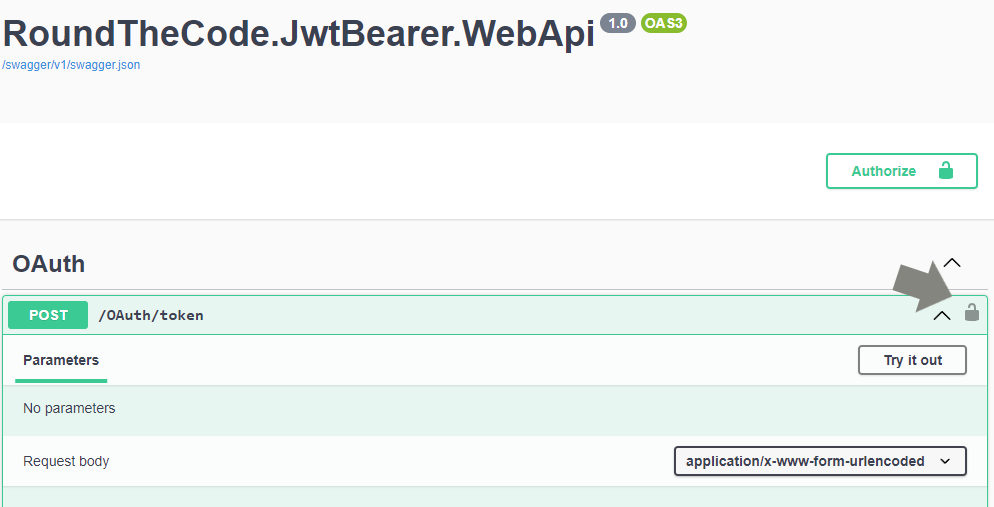
Task: Click the empty area of the POST operation header bar
Action: 564,315
